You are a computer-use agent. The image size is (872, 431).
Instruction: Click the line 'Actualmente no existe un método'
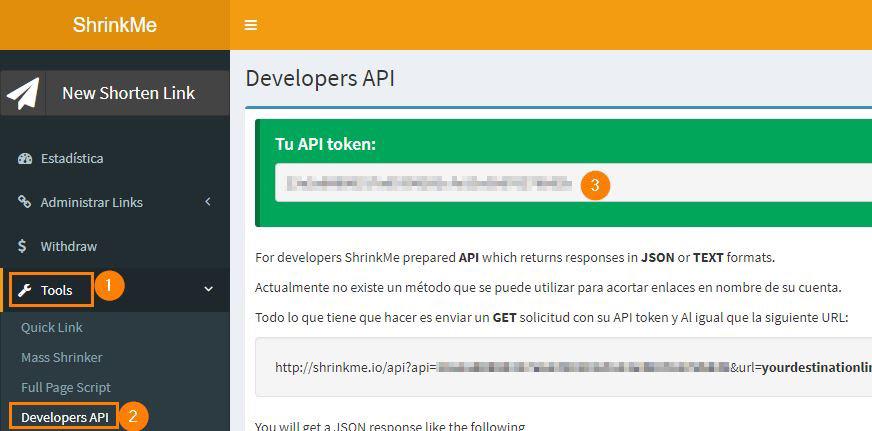point(548,288)
